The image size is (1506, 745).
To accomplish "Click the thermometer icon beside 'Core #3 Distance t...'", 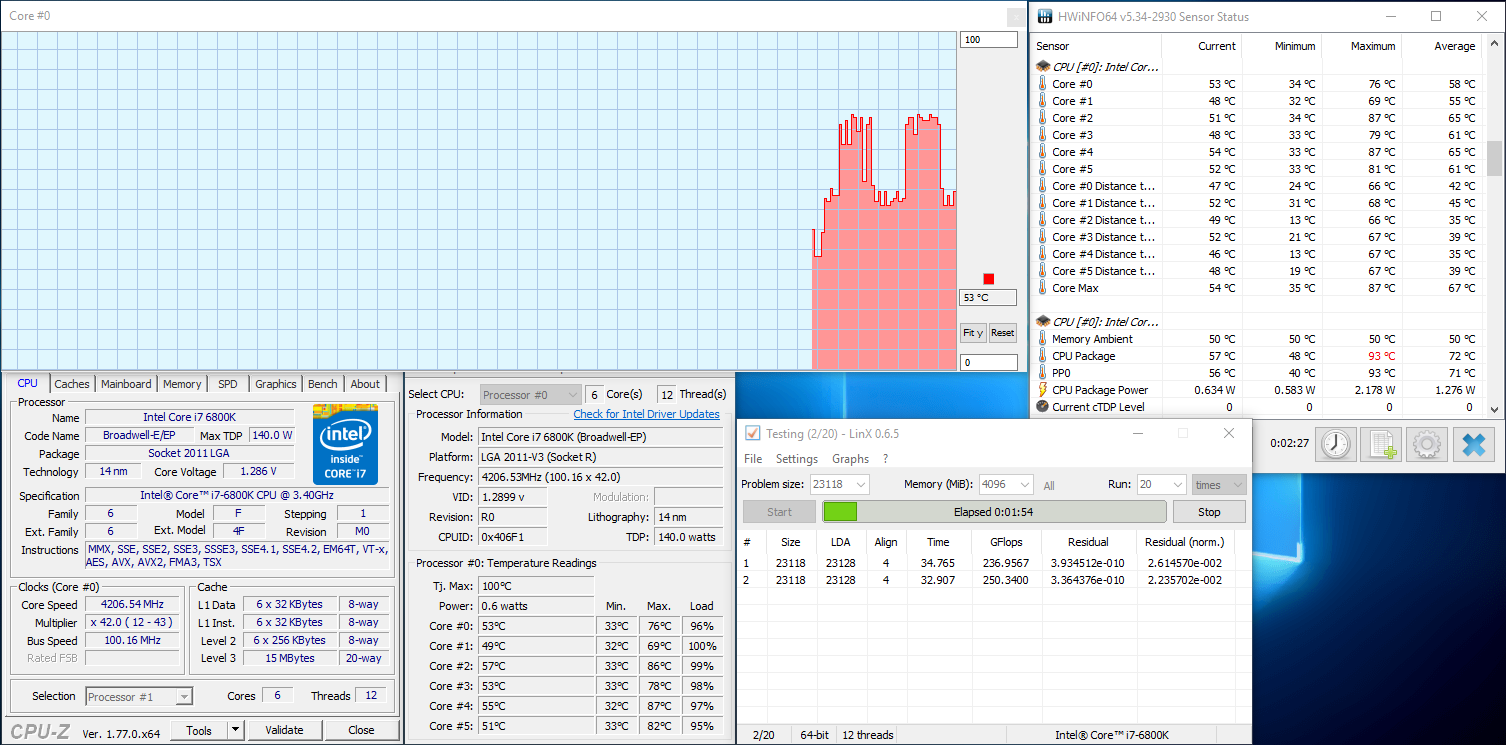I will pyautogui.click(x=1042, y=237).
